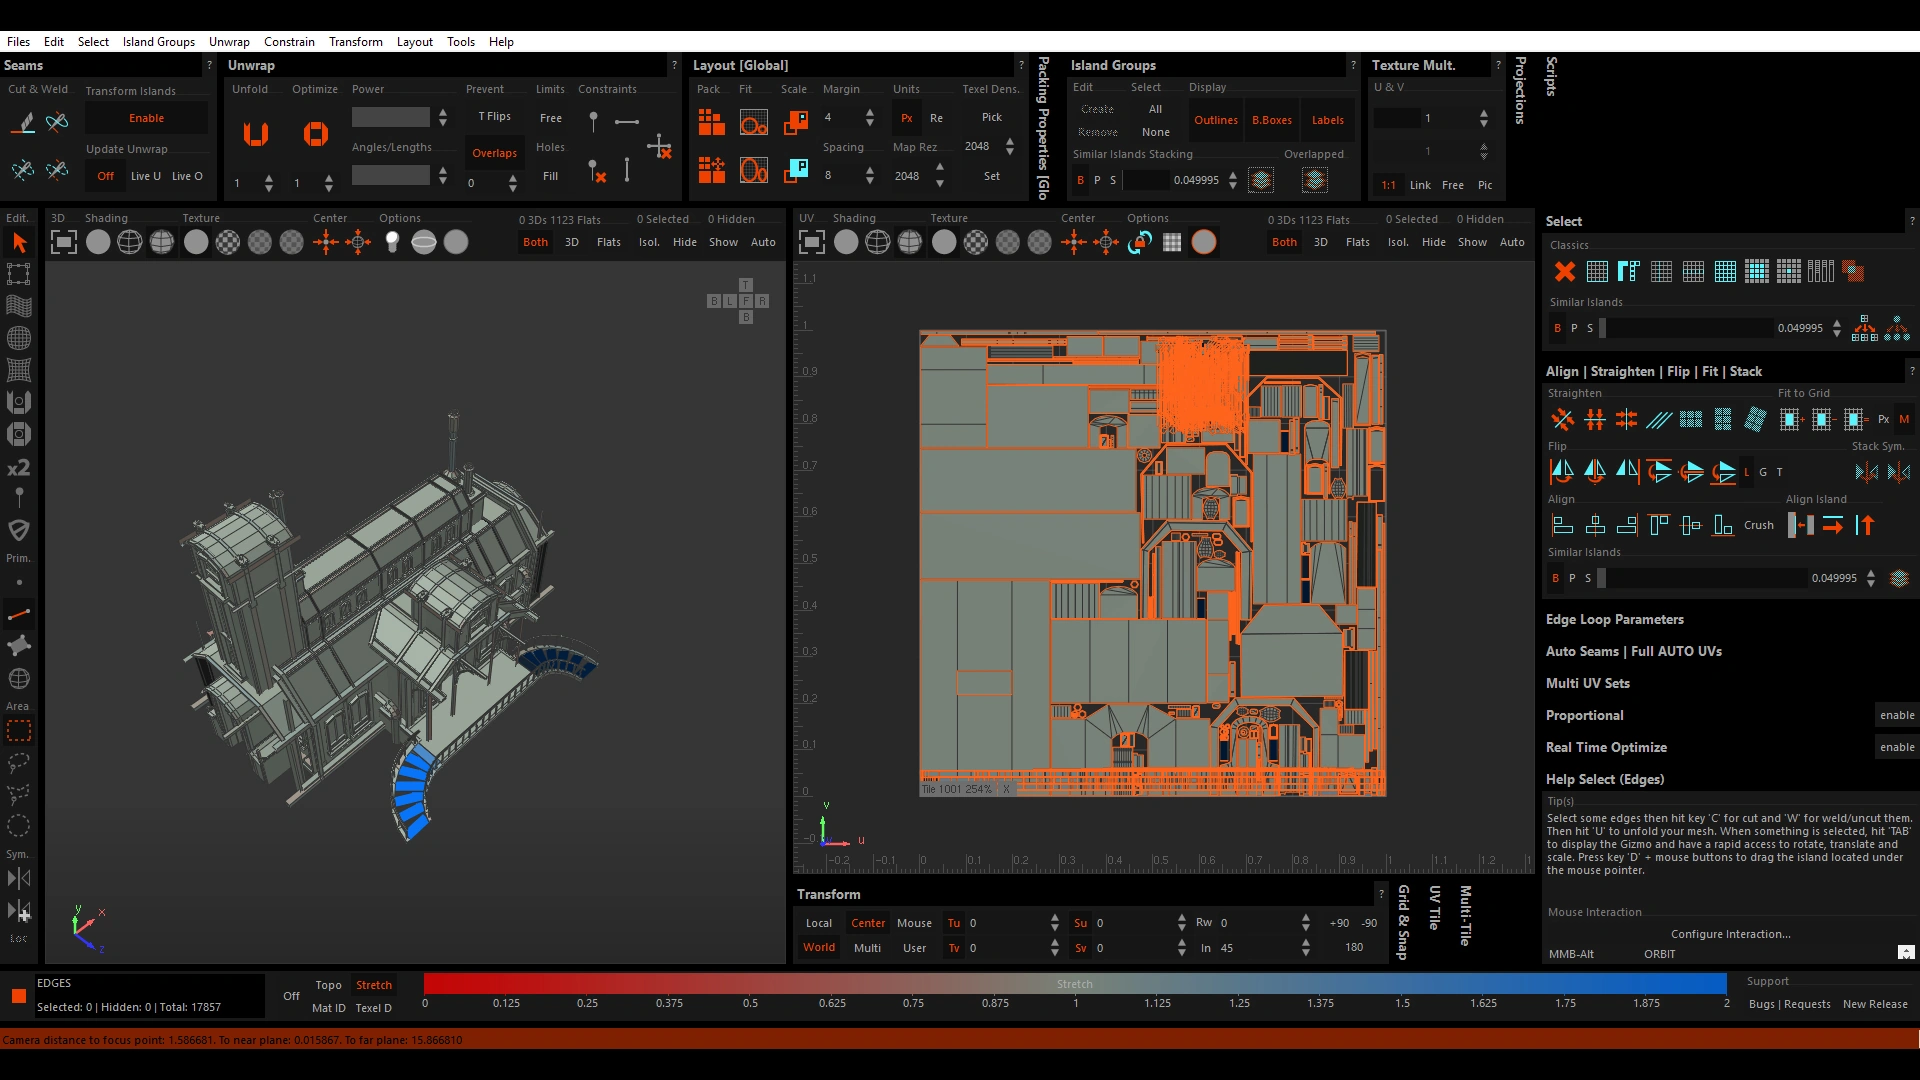Click the red X deselect icon in Classics
The height and width of the screenshot is (1080, 1920).
tap(1565, 271)
